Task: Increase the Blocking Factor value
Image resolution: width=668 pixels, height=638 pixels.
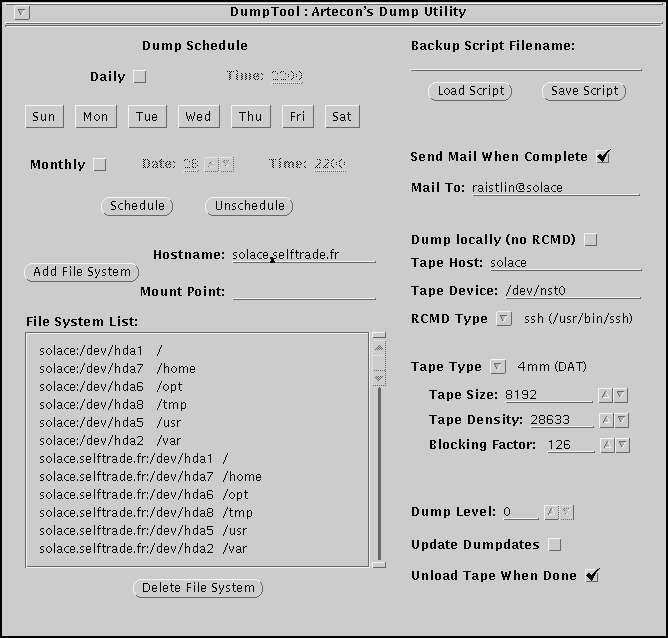Action: click(x=606, y=445)
